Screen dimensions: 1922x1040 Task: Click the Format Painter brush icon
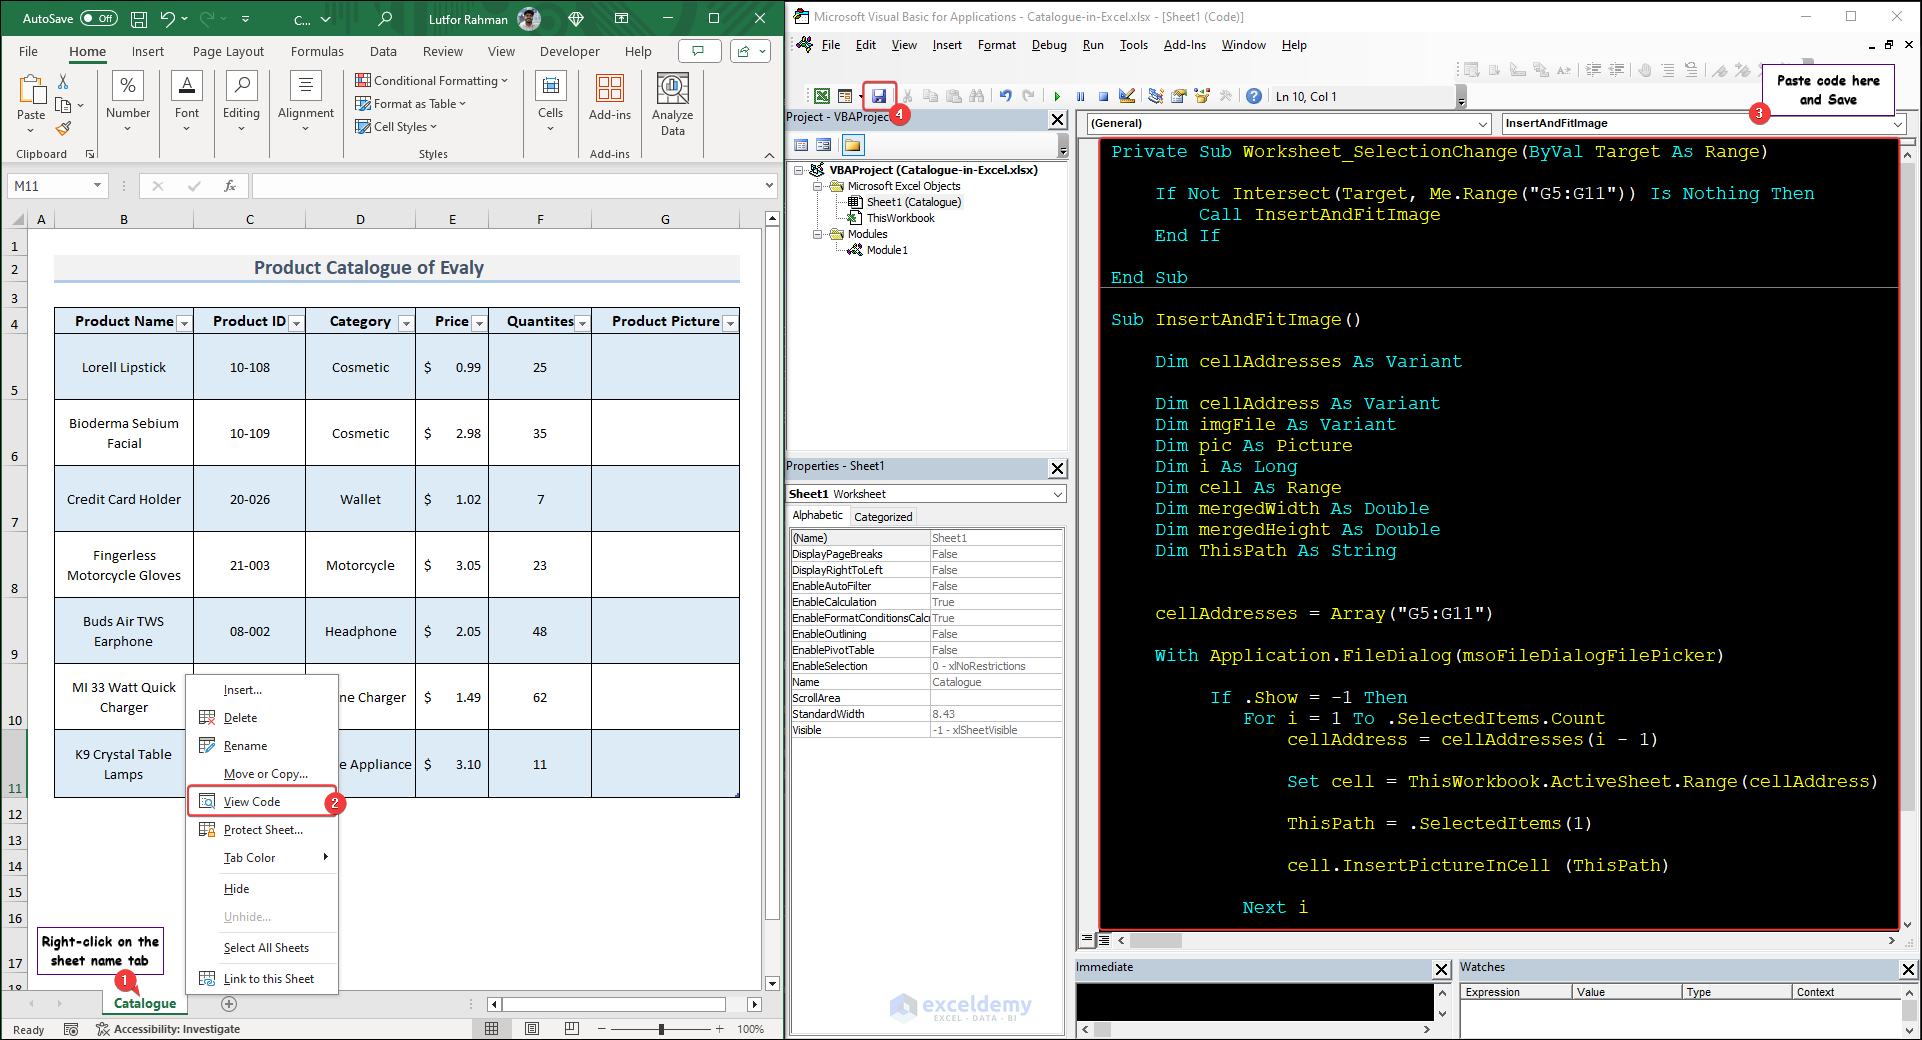pos(63,129)
